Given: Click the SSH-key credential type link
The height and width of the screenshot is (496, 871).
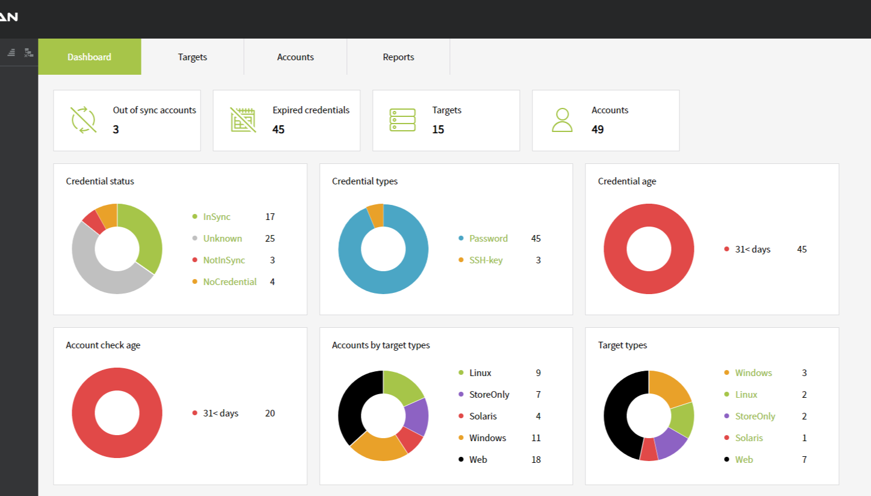Looking at the screenshot, I should pyautogui.click(x=486, y=260).
